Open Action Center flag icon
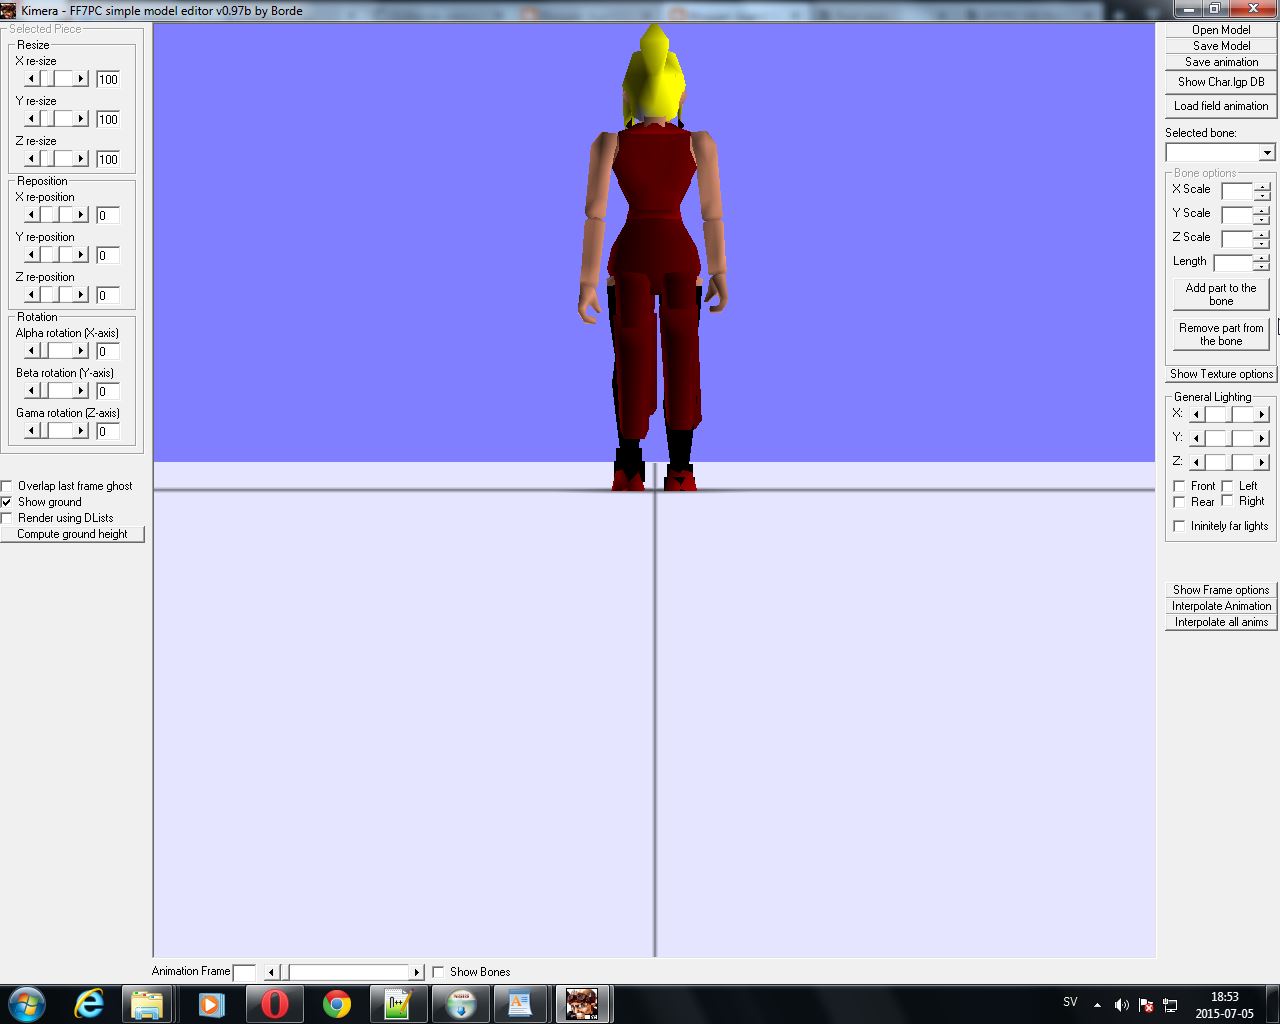The image size is (1280, 1024). pyautogui.click(x=1146, y=1005)
